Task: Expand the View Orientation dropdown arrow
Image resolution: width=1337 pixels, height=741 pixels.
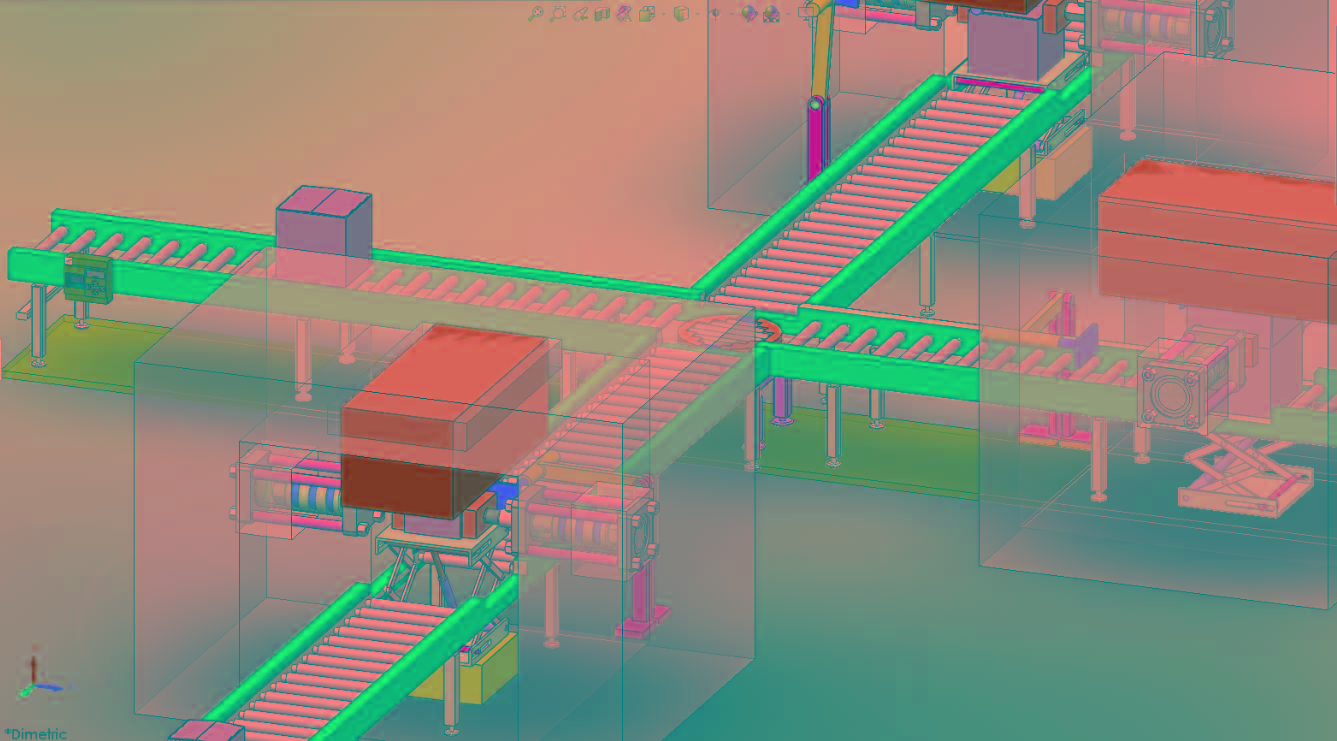Action: [x=664, y=13]
